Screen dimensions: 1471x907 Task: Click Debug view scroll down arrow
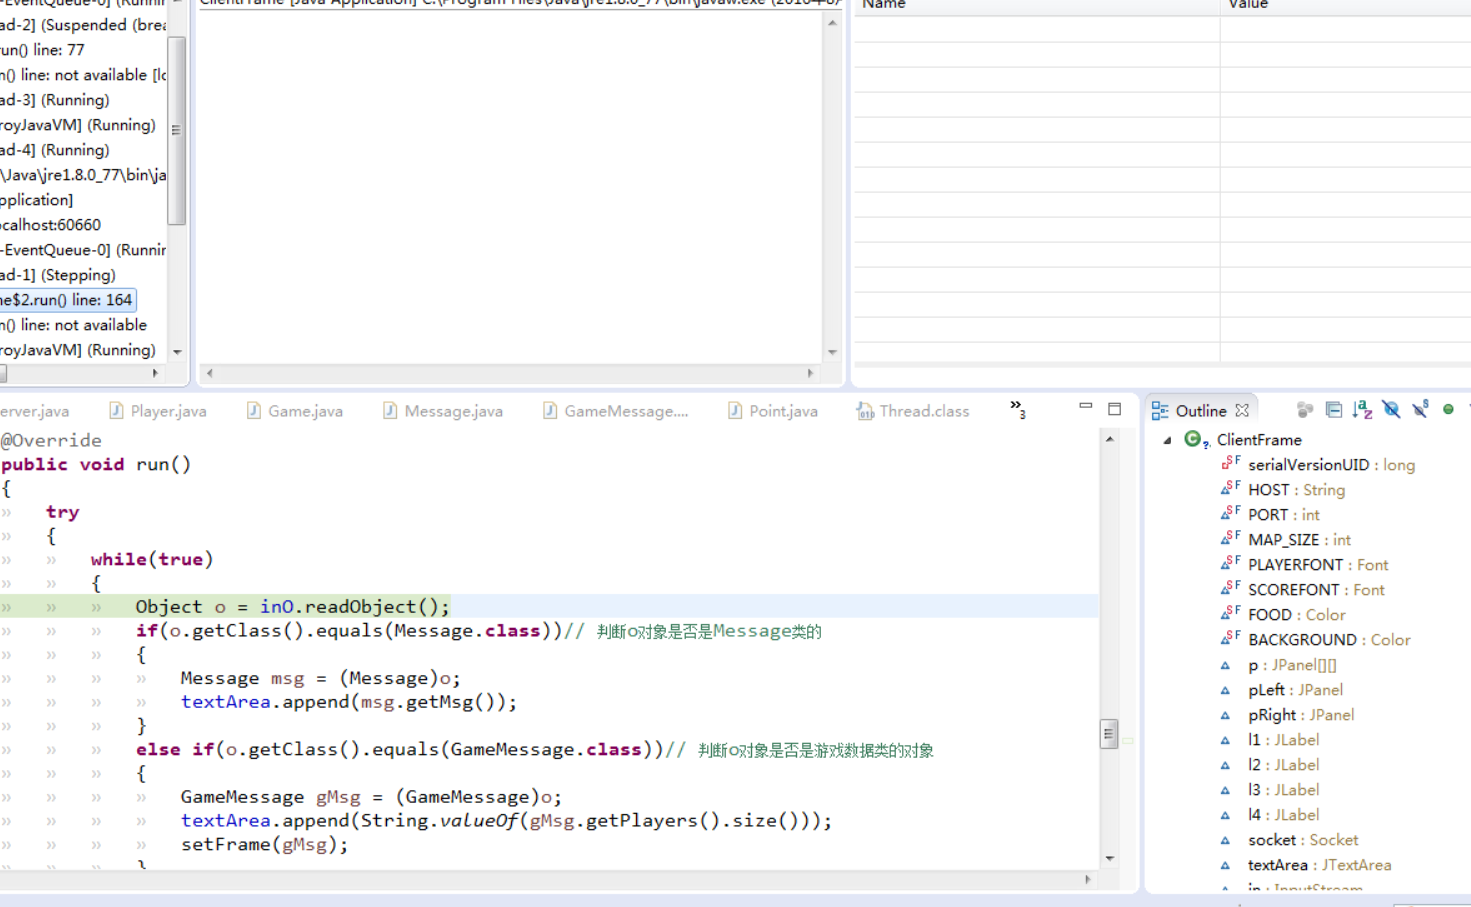(x=177, y=352)
